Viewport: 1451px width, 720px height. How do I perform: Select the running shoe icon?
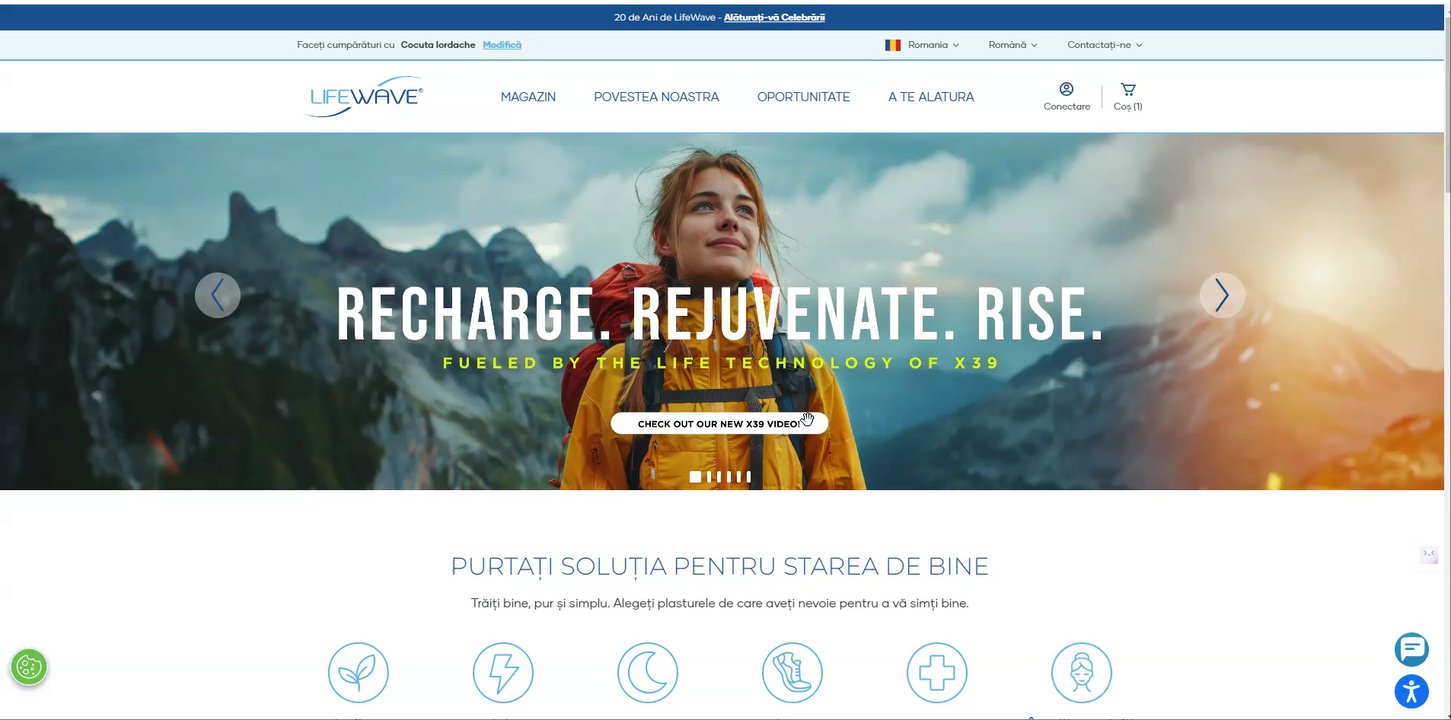point(792,672)
